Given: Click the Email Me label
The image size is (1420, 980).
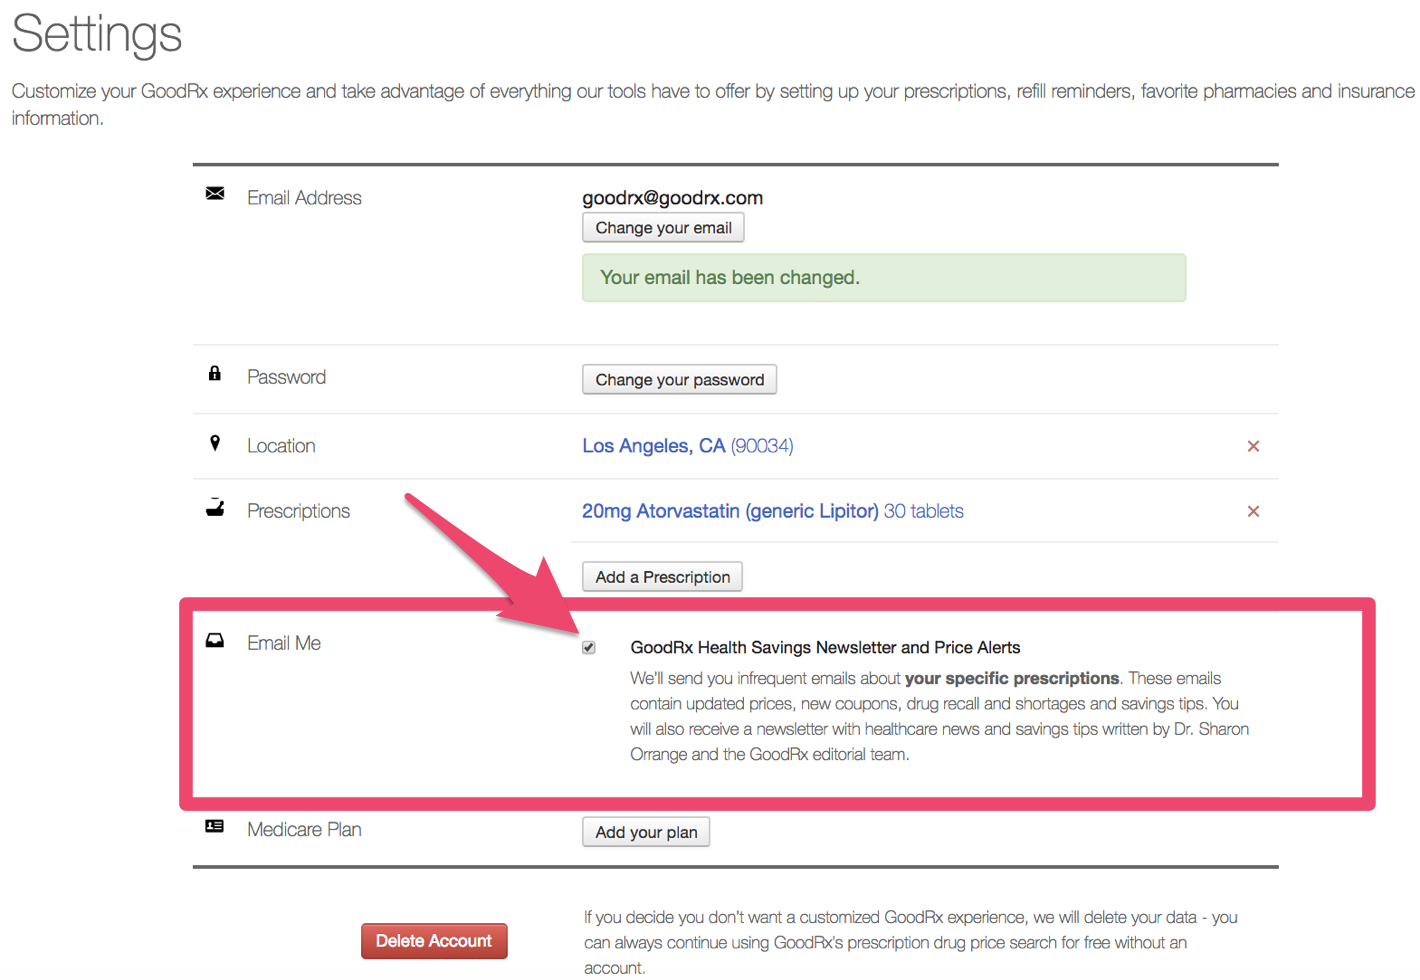Looking at the screenshot, I should tap(284, 643).
